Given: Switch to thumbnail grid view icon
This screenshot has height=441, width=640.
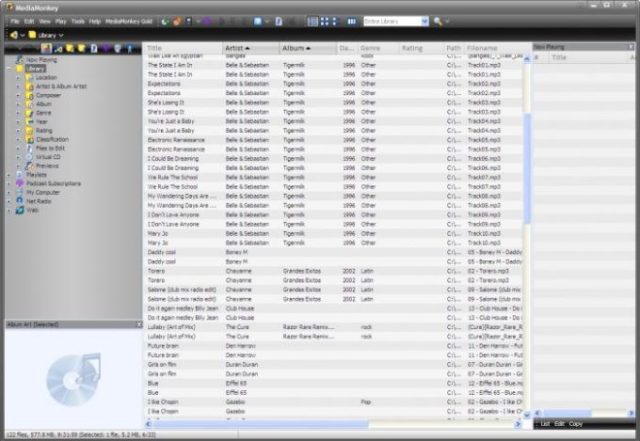Looking at the screenshot, I should pos(324,22).
